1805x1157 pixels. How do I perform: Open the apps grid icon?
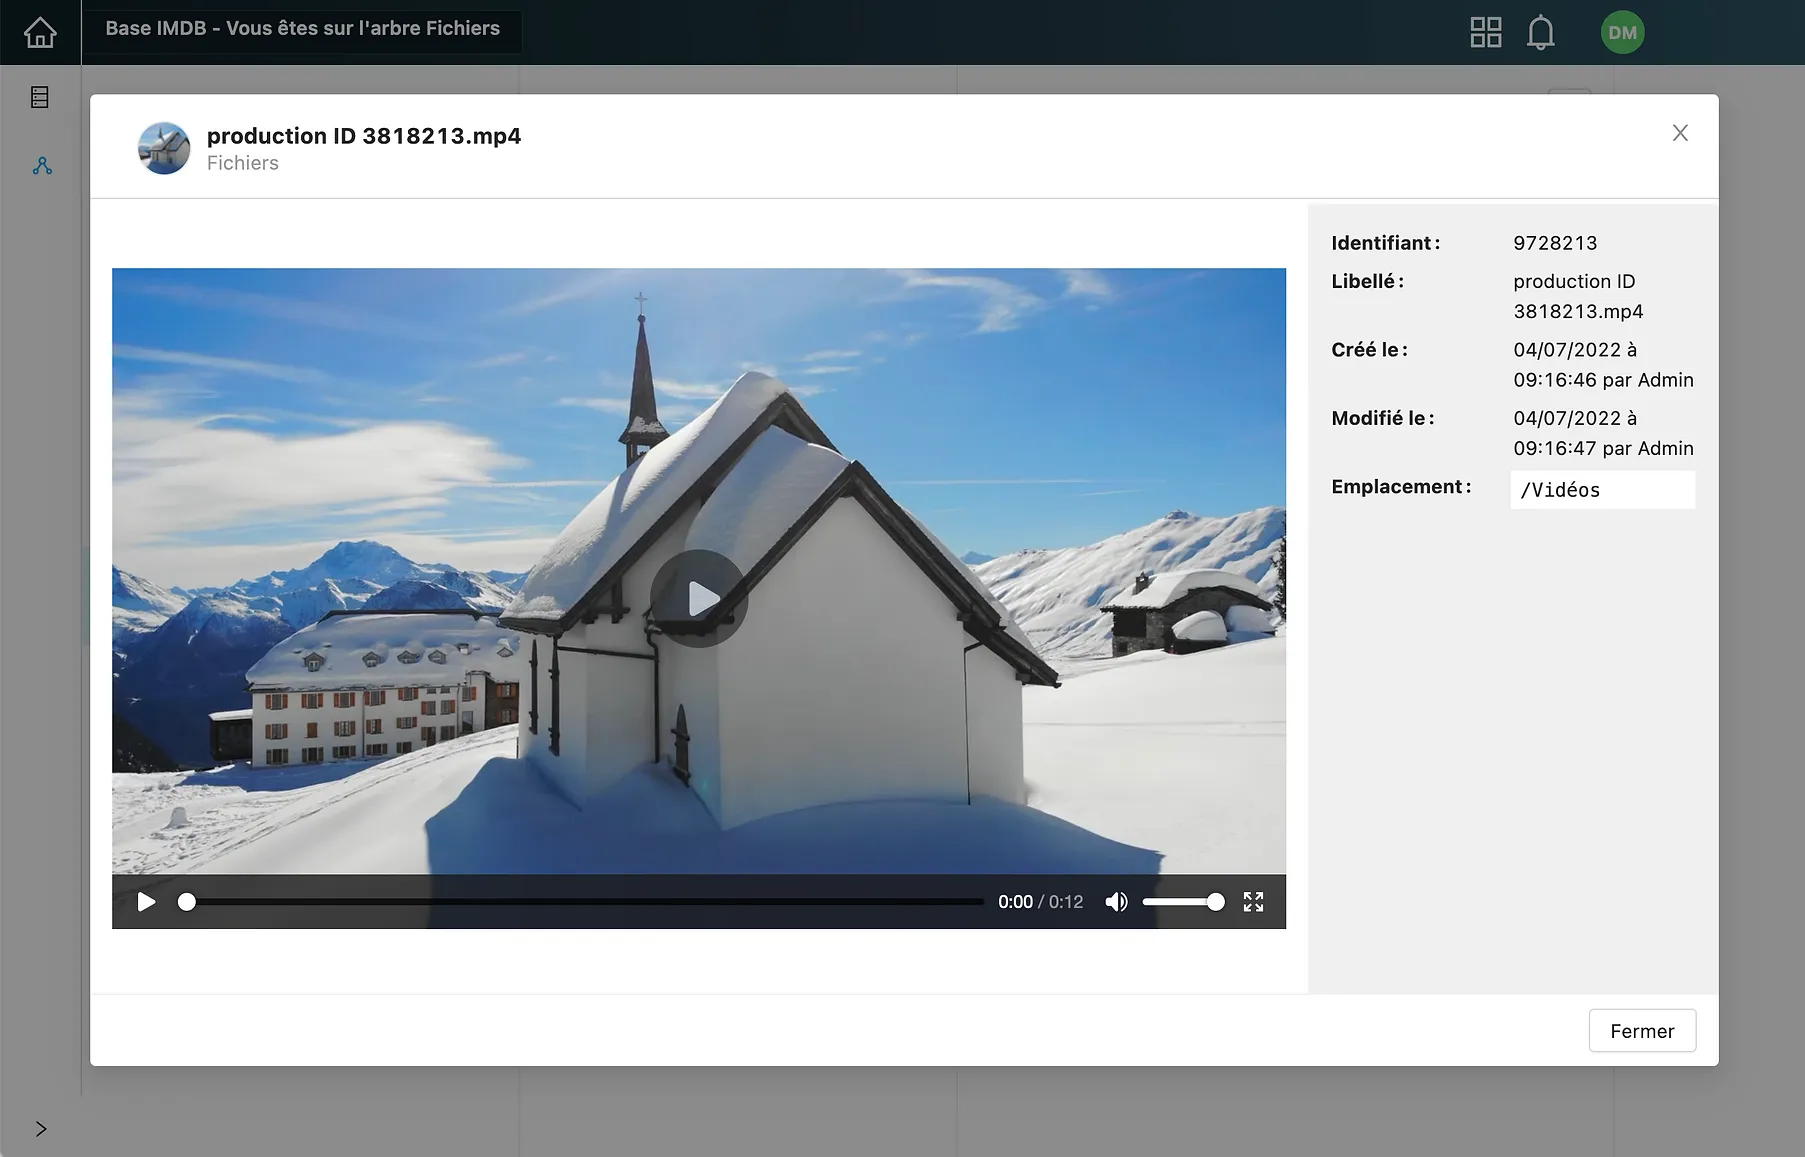pos(1485,32)
